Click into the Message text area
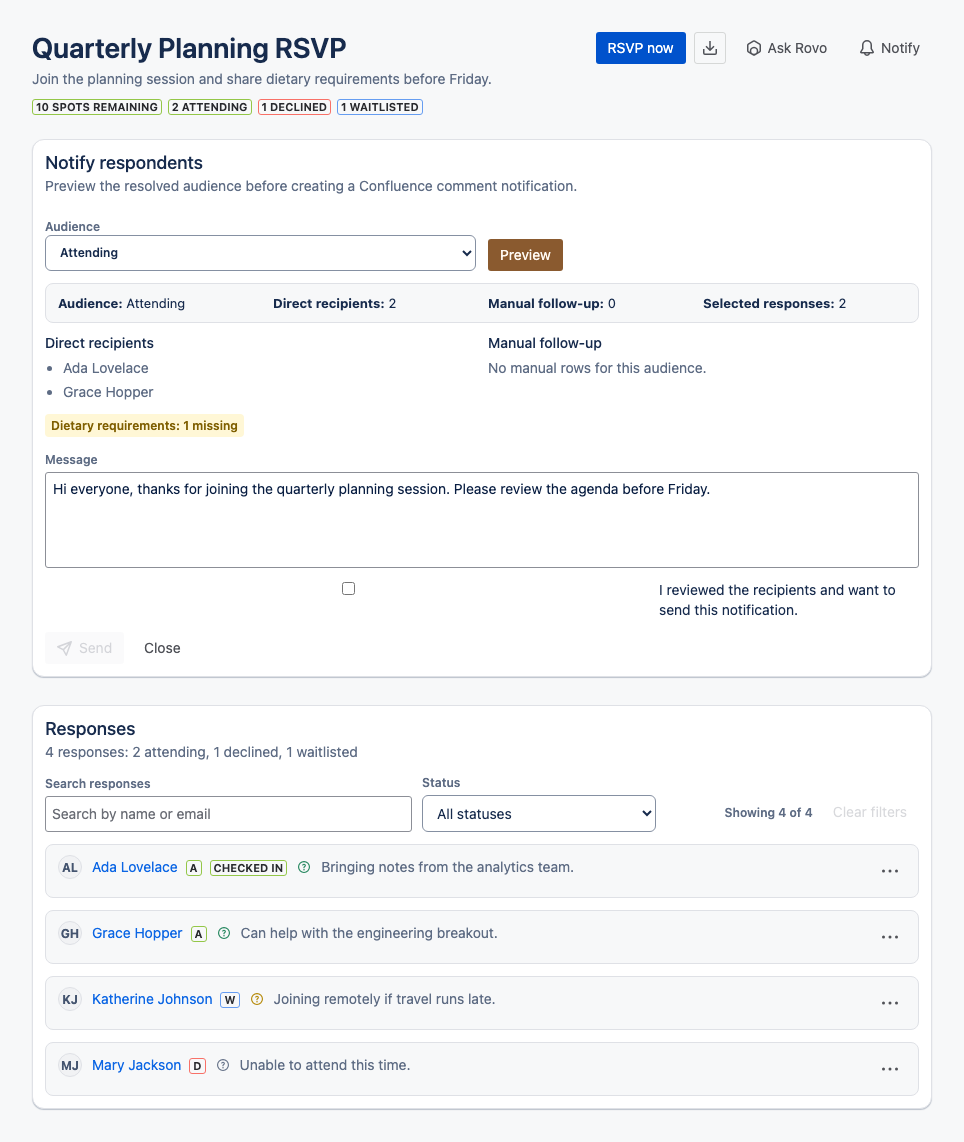Image resolution: width=964 pixels, height=1142 pixels. [x=482, y=520]
